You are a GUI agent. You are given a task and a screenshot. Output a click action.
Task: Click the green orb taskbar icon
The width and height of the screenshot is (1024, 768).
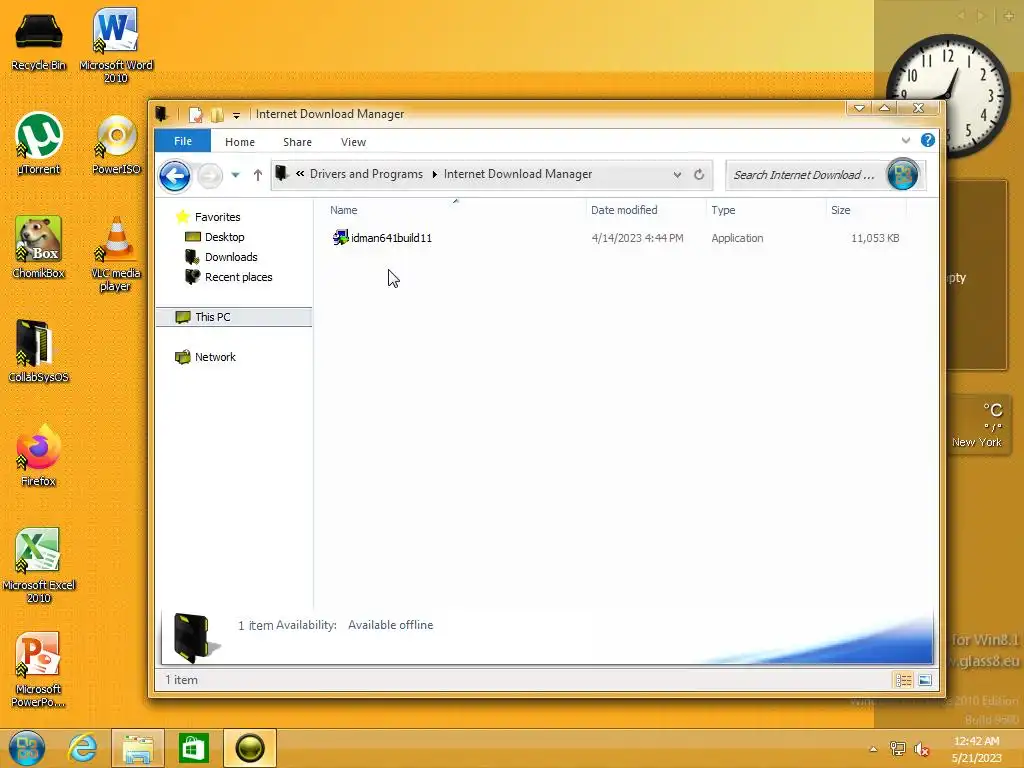(249, 748)
